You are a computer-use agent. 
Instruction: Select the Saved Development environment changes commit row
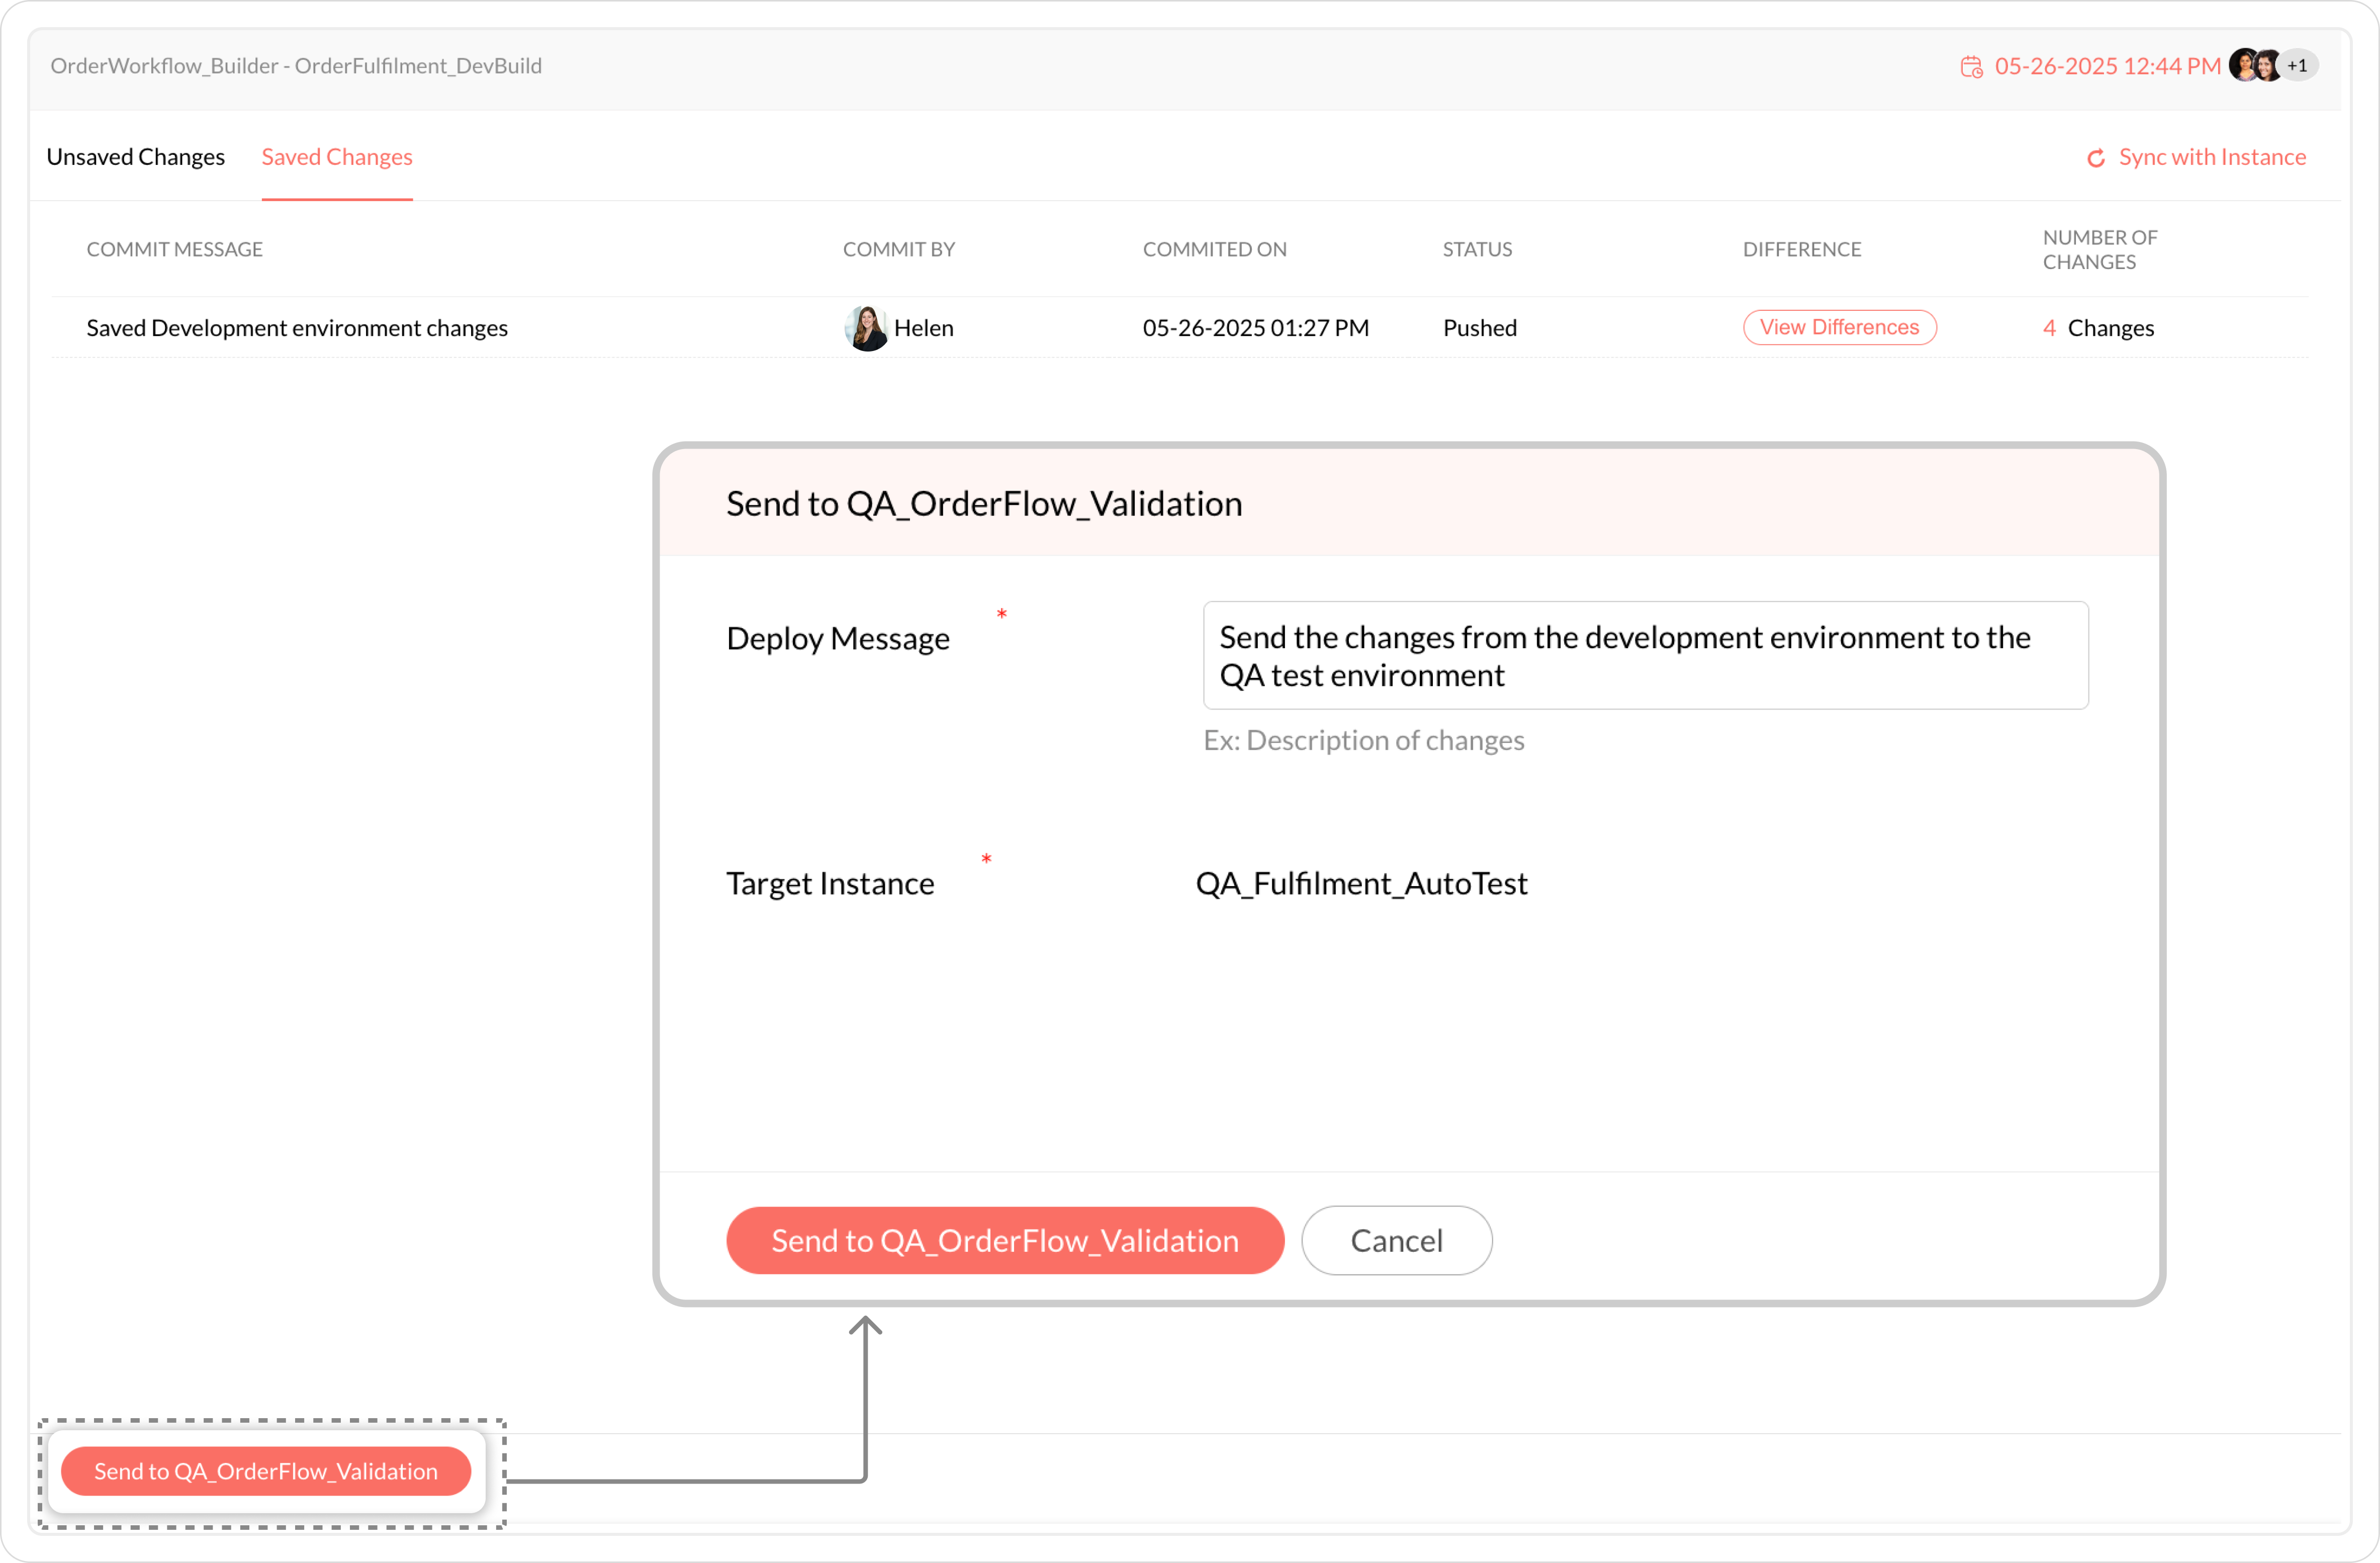297,328
